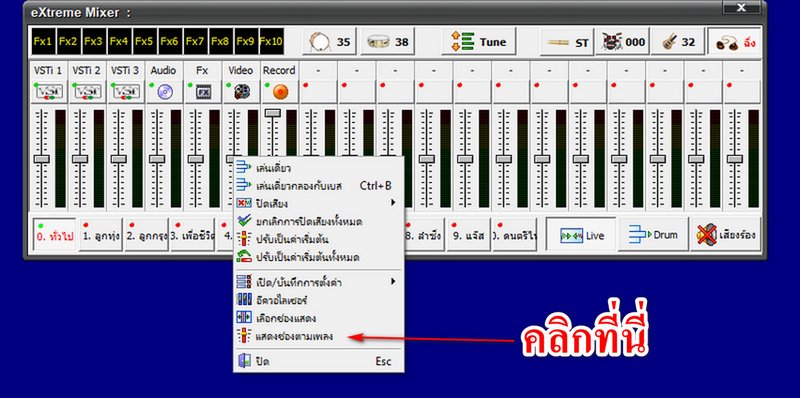Click the bass drum 35 button
The height and width of the screenshot is (398, 800).
tap(330, 42)
